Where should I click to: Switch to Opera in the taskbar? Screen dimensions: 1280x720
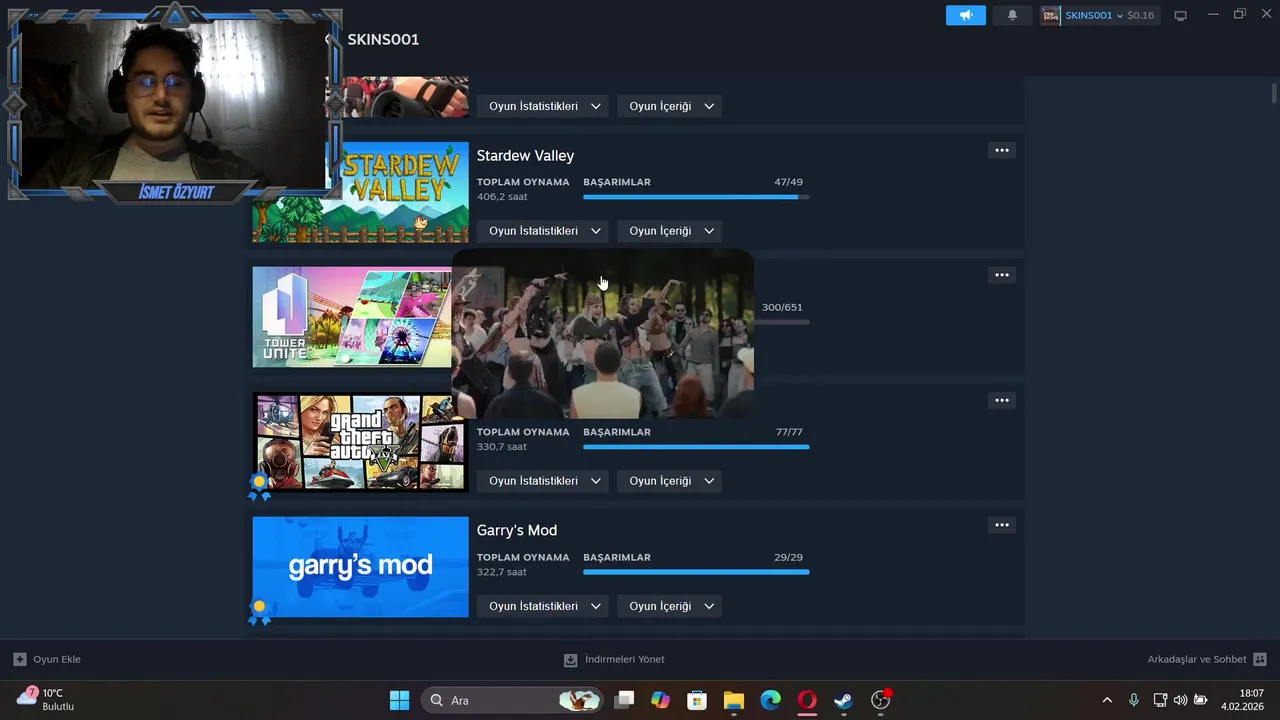(x=807, y=700)
